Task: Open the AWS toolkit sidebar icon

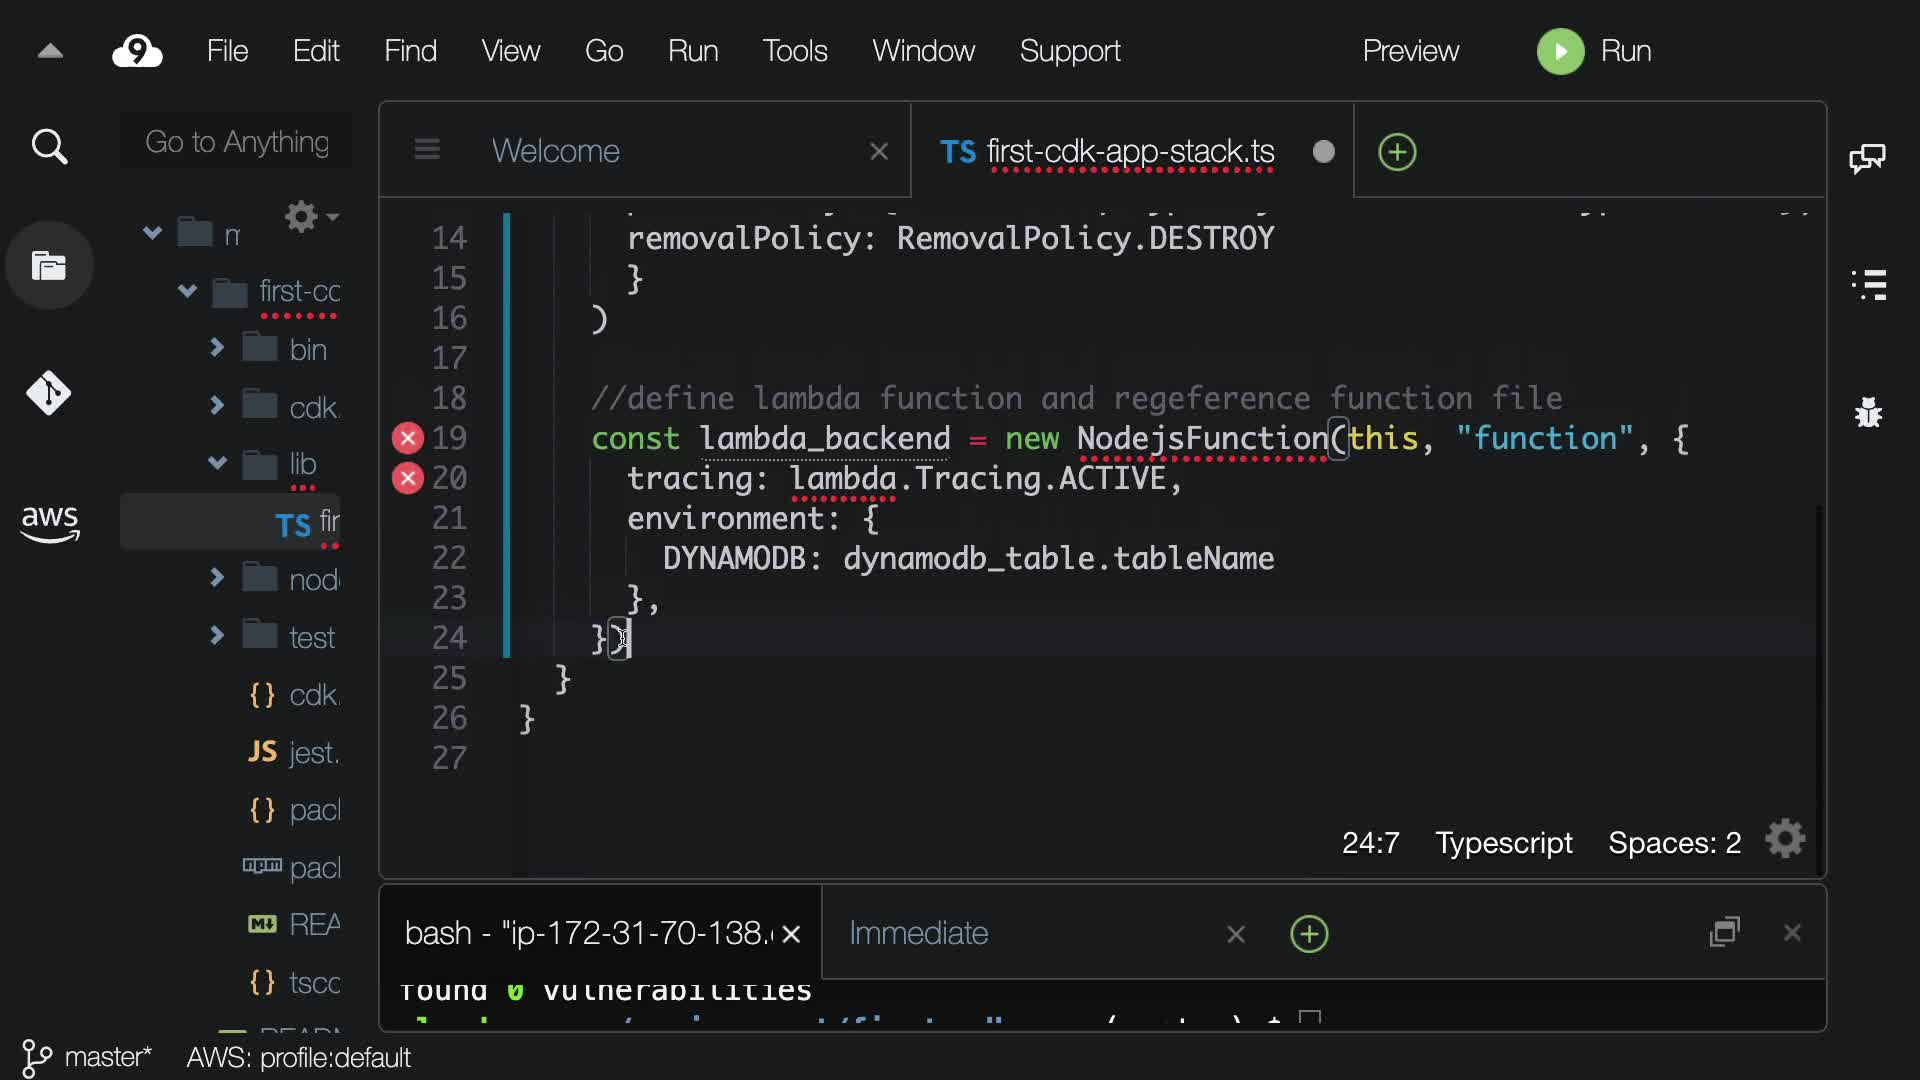Action: 49,522
